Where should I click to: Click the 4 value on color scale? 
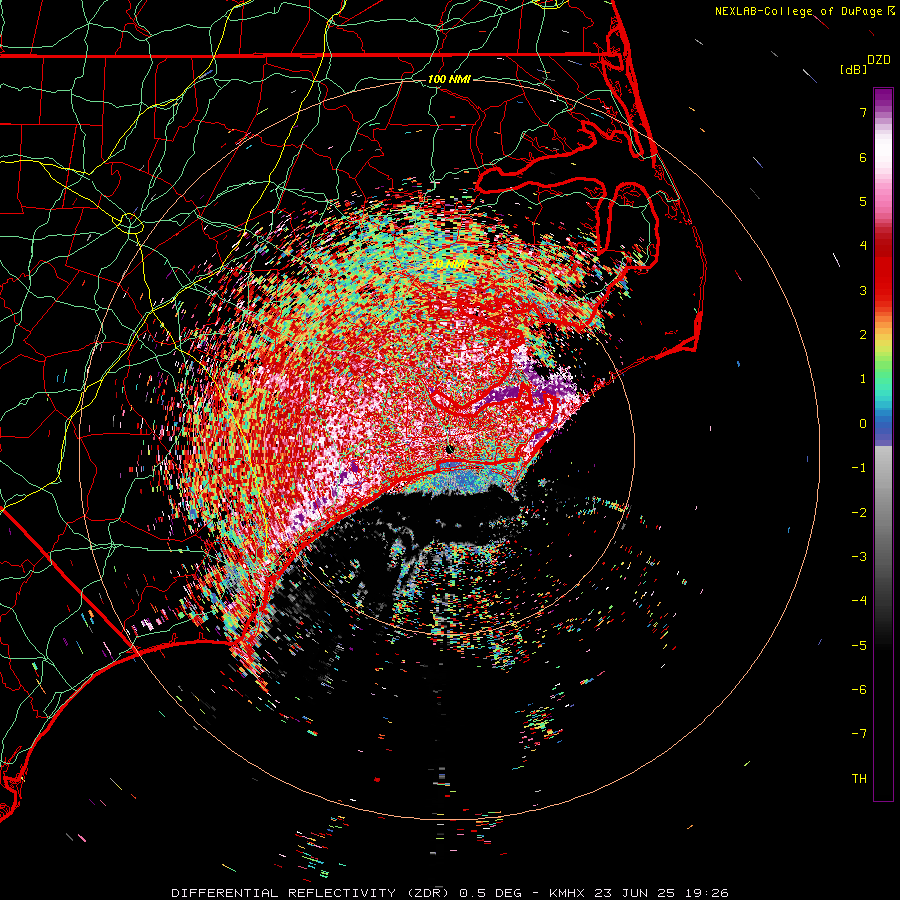(x=863, y=246)
